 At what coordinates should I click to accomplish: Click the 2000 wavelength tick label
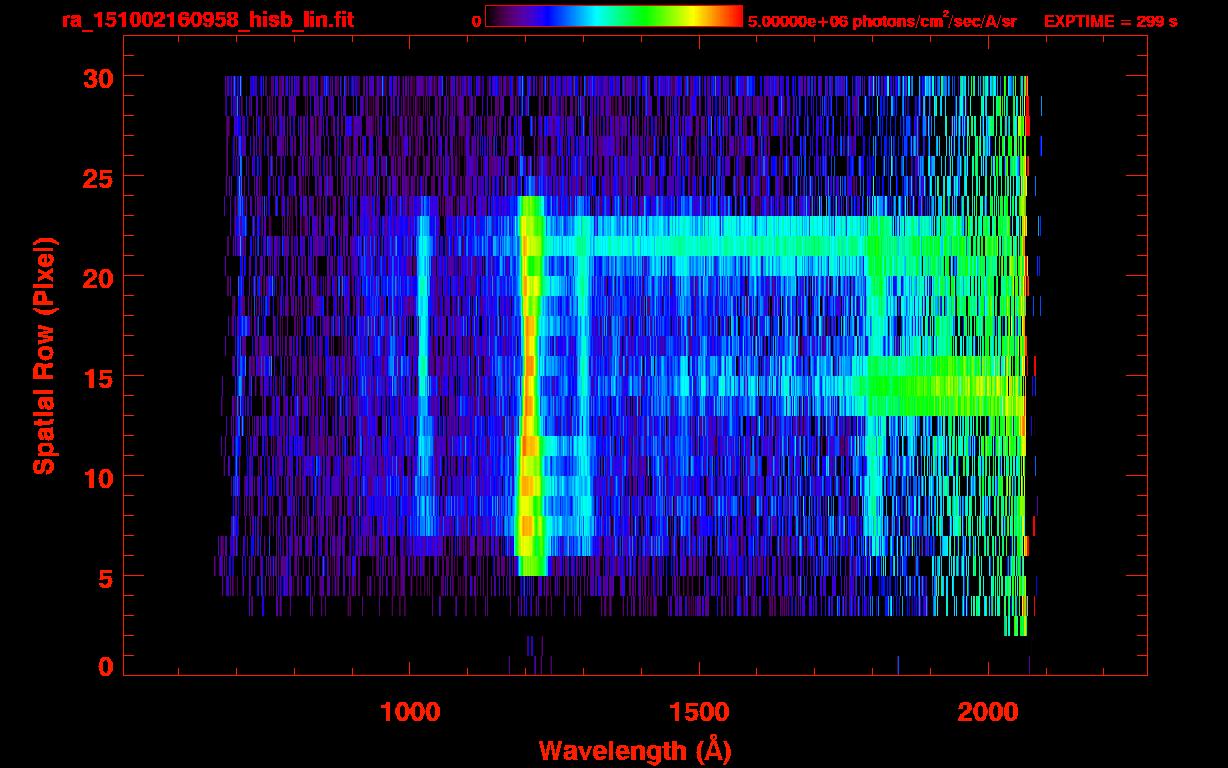pyautogui.click(x=988, y=712)
